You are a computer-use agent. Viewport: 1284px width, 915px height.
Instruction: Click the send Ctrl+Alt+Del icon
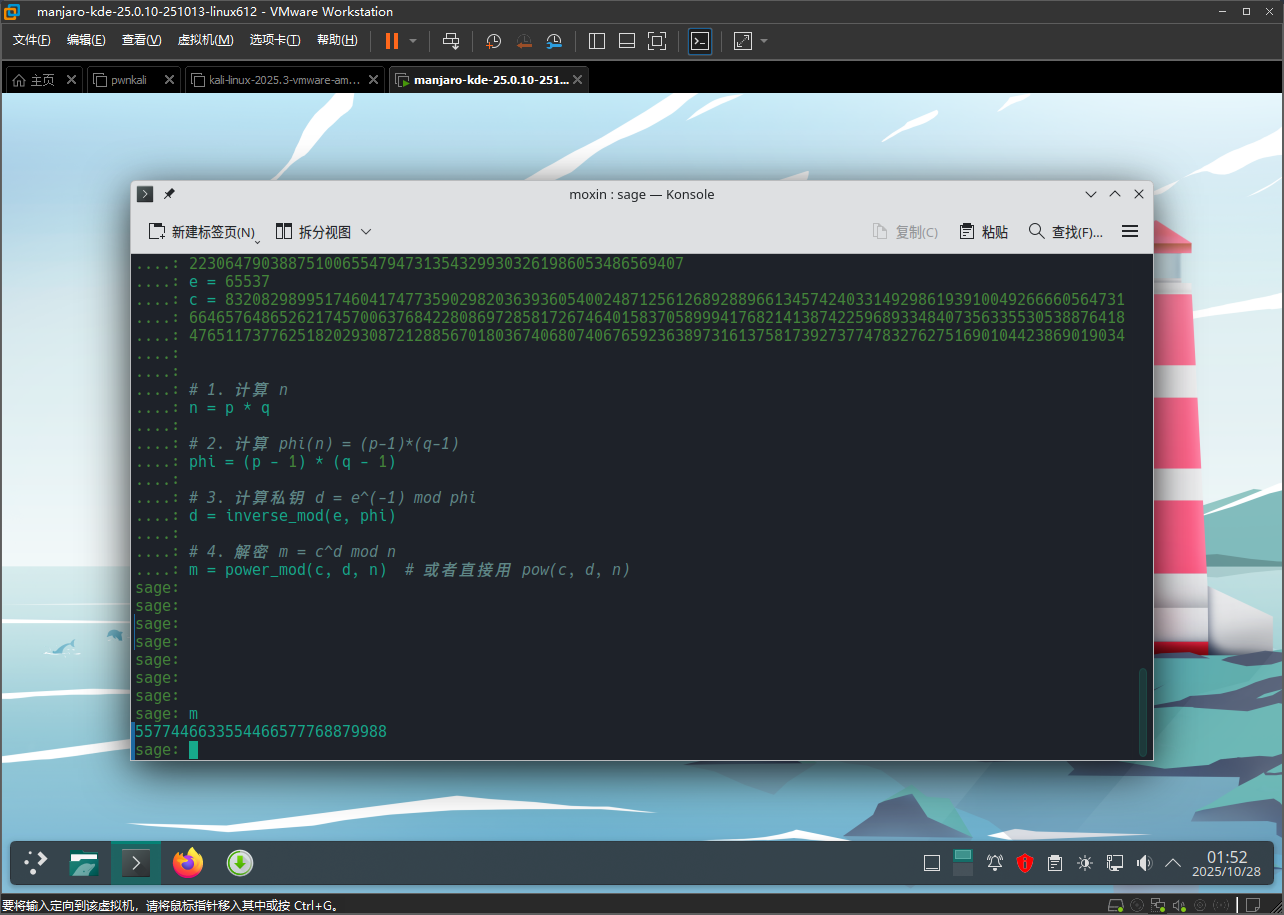click(451, 41)
